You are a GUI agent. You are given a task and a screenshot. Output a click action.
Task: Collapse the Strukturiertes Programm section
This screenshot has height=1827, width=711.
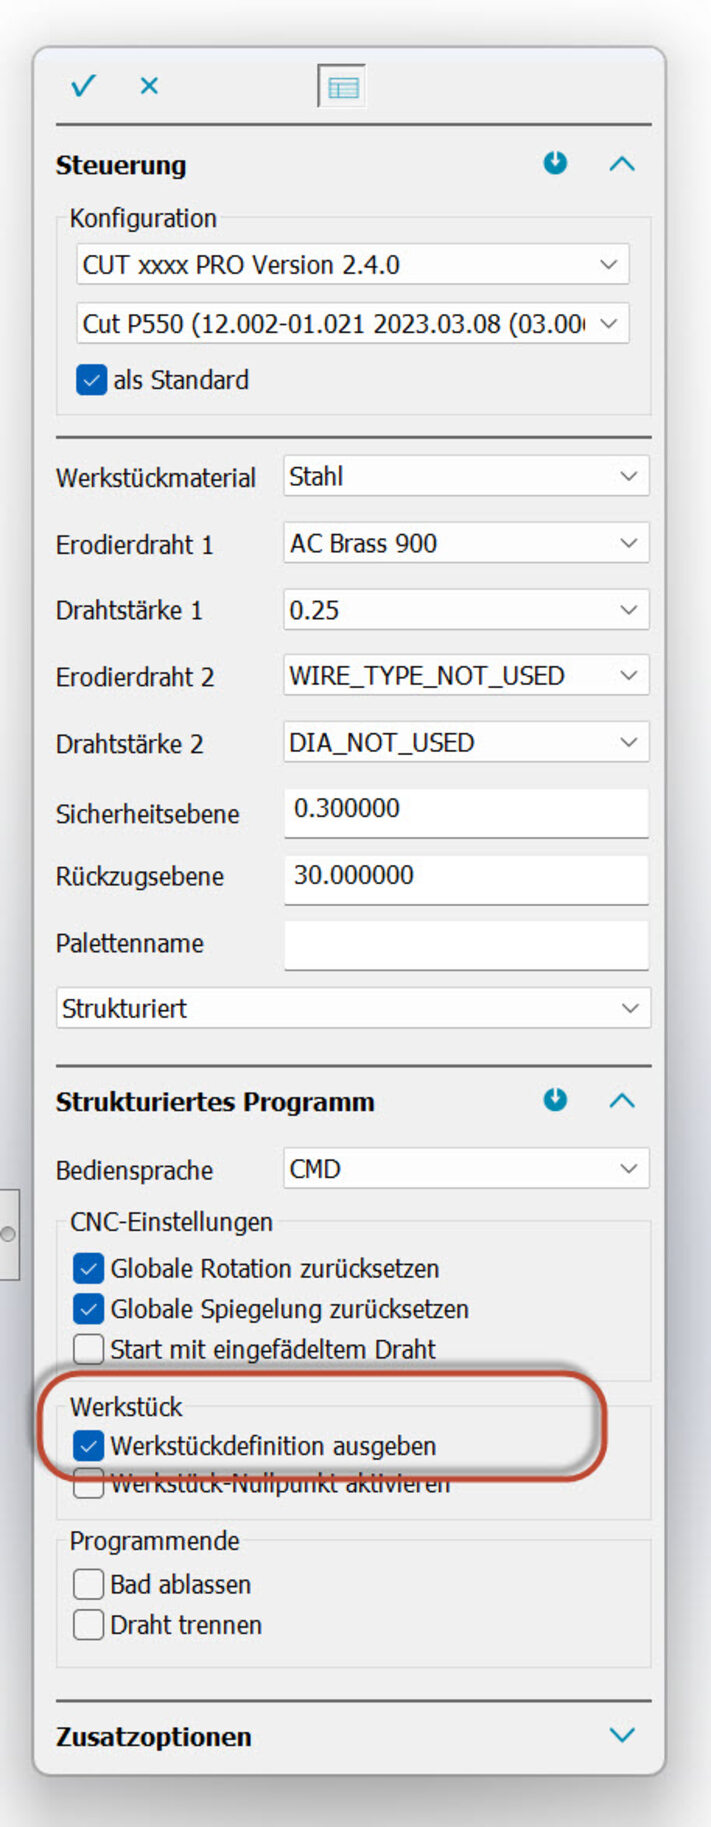pos(622,1101)
